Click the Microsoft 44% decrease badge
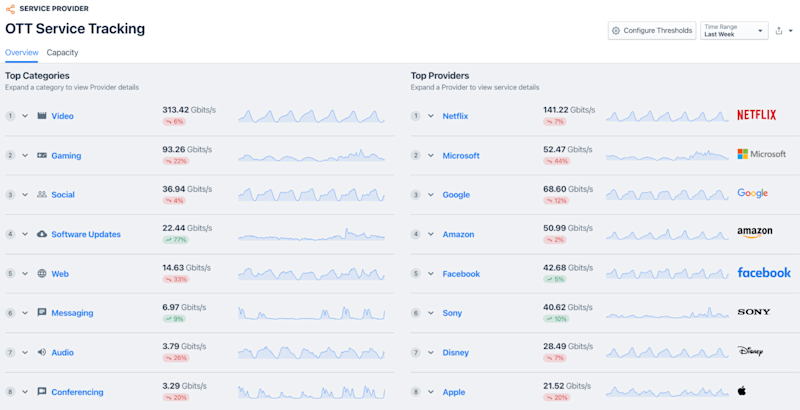 click(x=557, y=161)
